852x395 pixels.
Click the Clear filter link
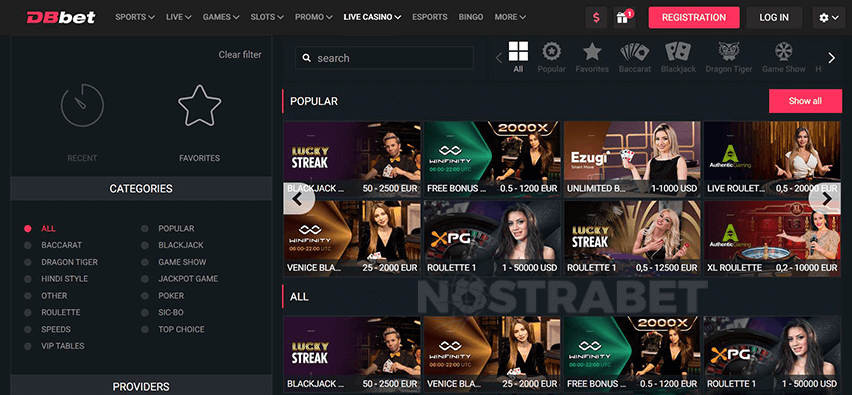[240, 54]
